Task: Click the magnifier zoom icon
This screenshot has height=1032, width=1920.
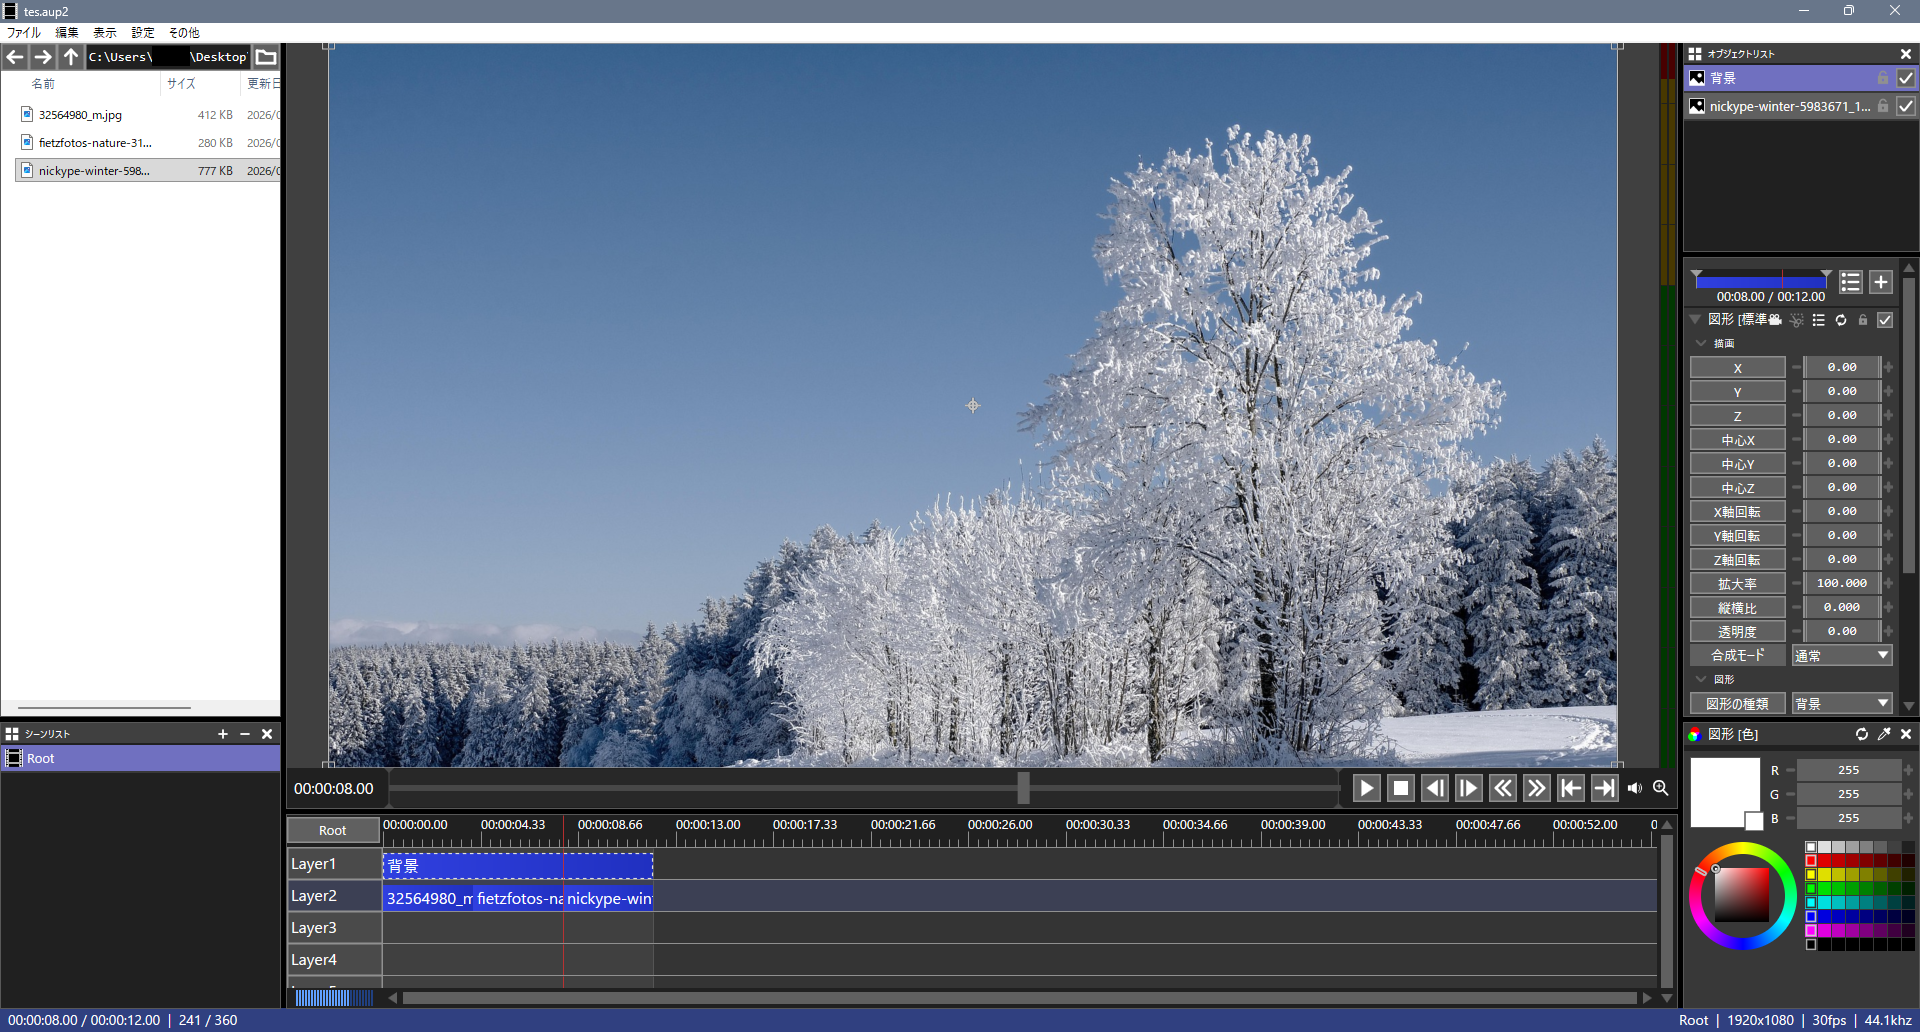Action: 1661,788
